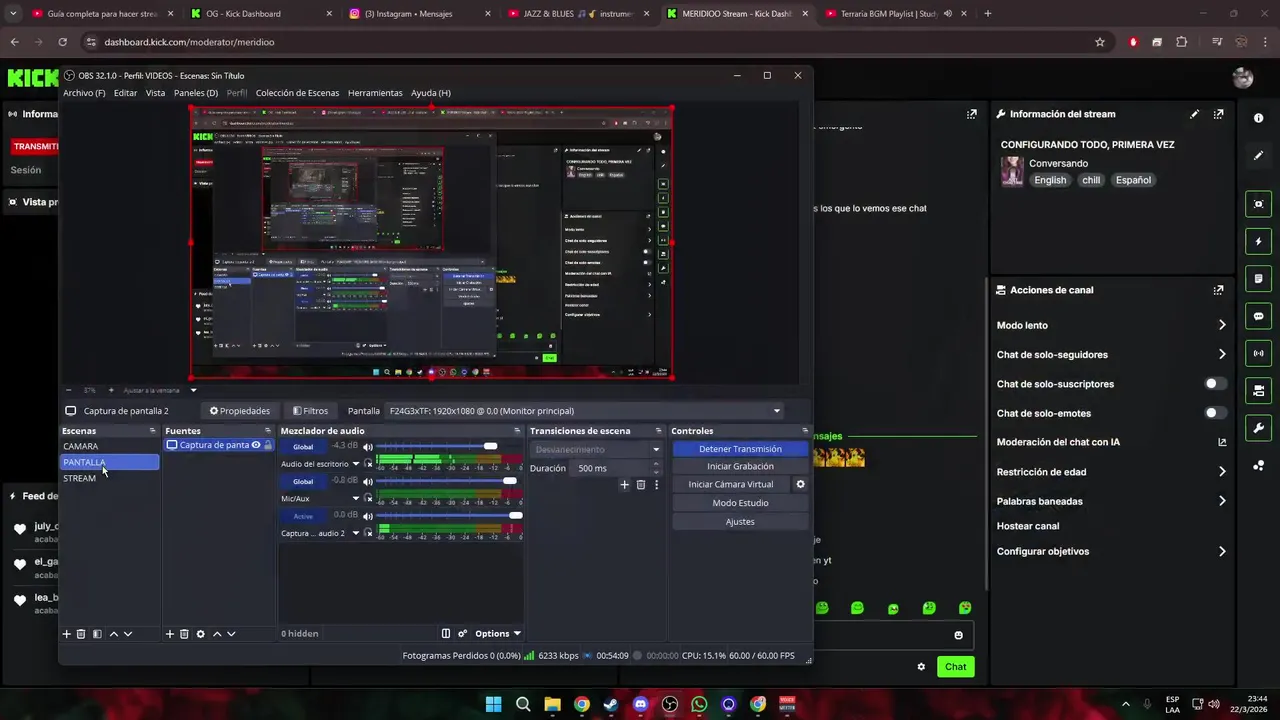Open Steam from the taskbar

point(611,704)
